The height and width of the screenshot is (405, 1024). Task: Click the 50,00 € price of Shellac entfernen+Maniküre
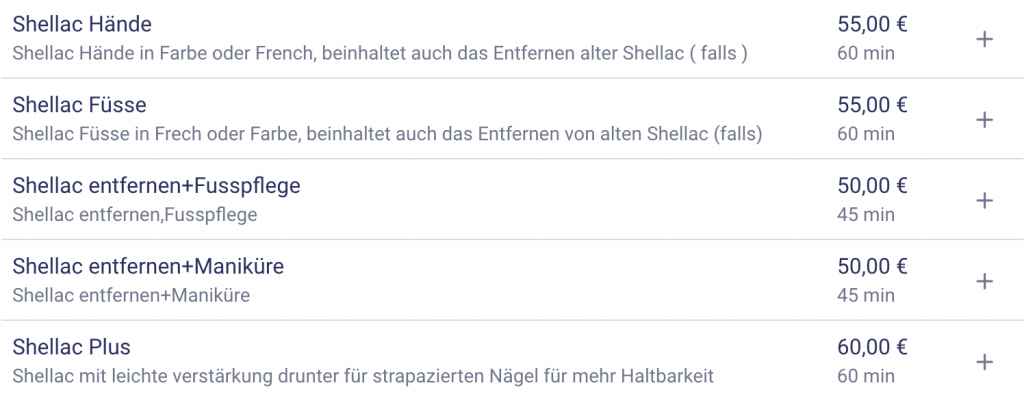(x=872, y=267)
